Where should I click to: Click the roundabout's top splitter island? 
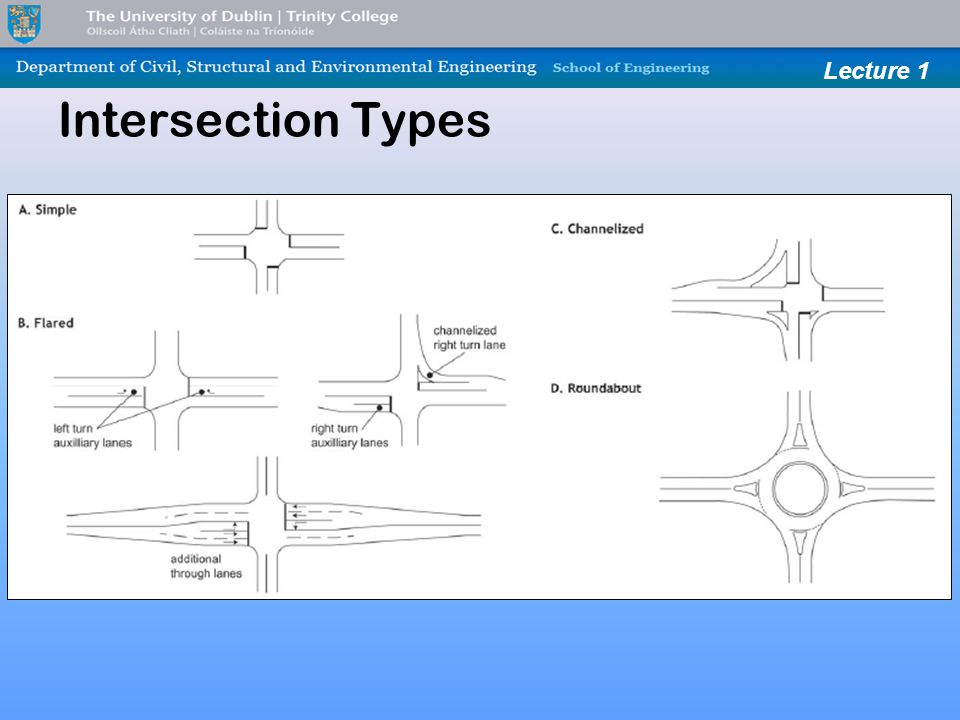pyautogui.click(x=800, y=435)
